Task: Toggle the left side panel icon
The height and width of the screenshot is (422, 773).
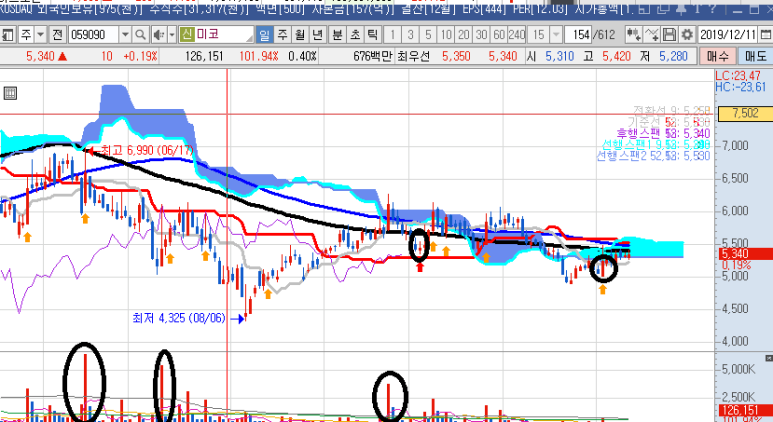Action: [7, 35]
